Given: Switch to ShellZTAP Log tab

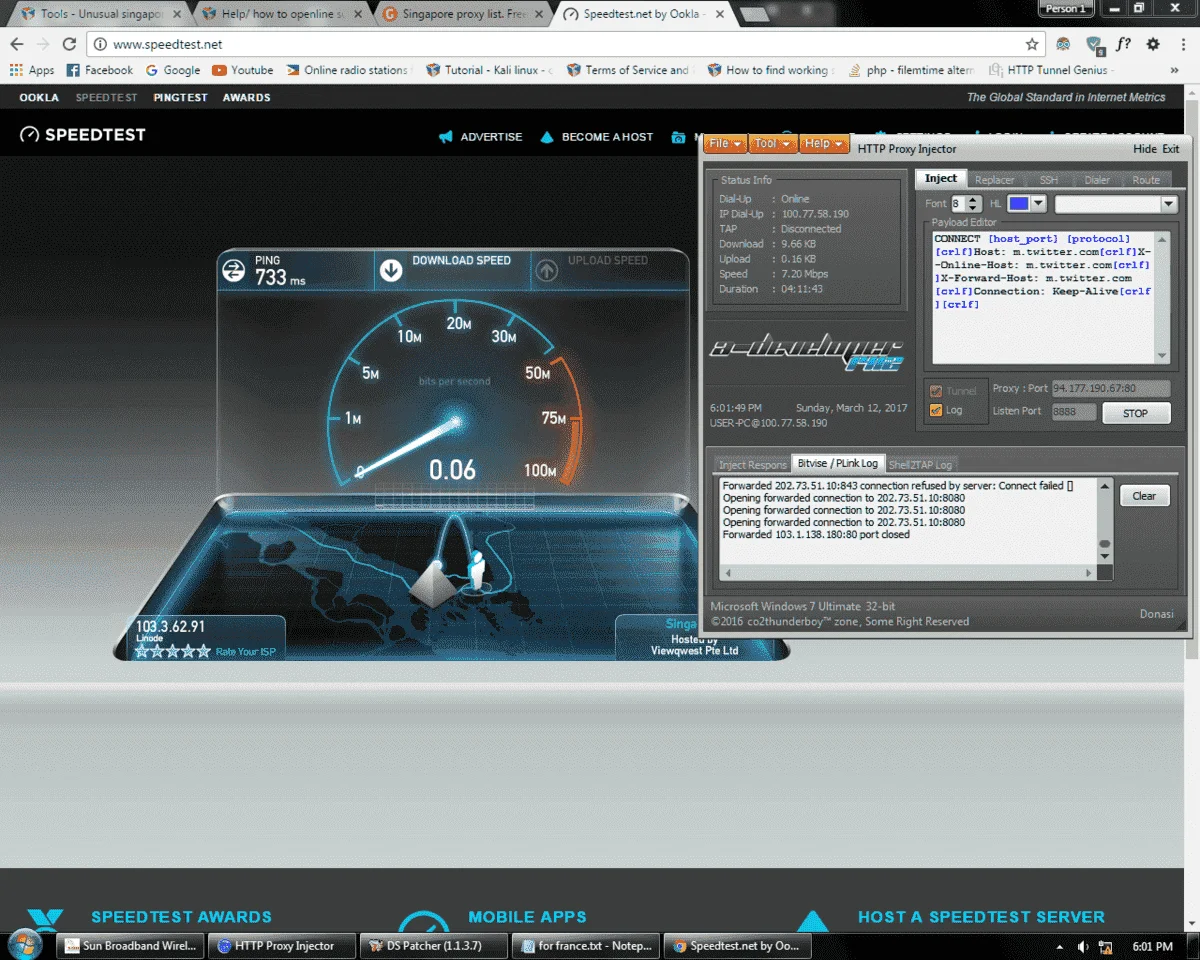Looking at the screenshot, I should (x=921, y=465).
